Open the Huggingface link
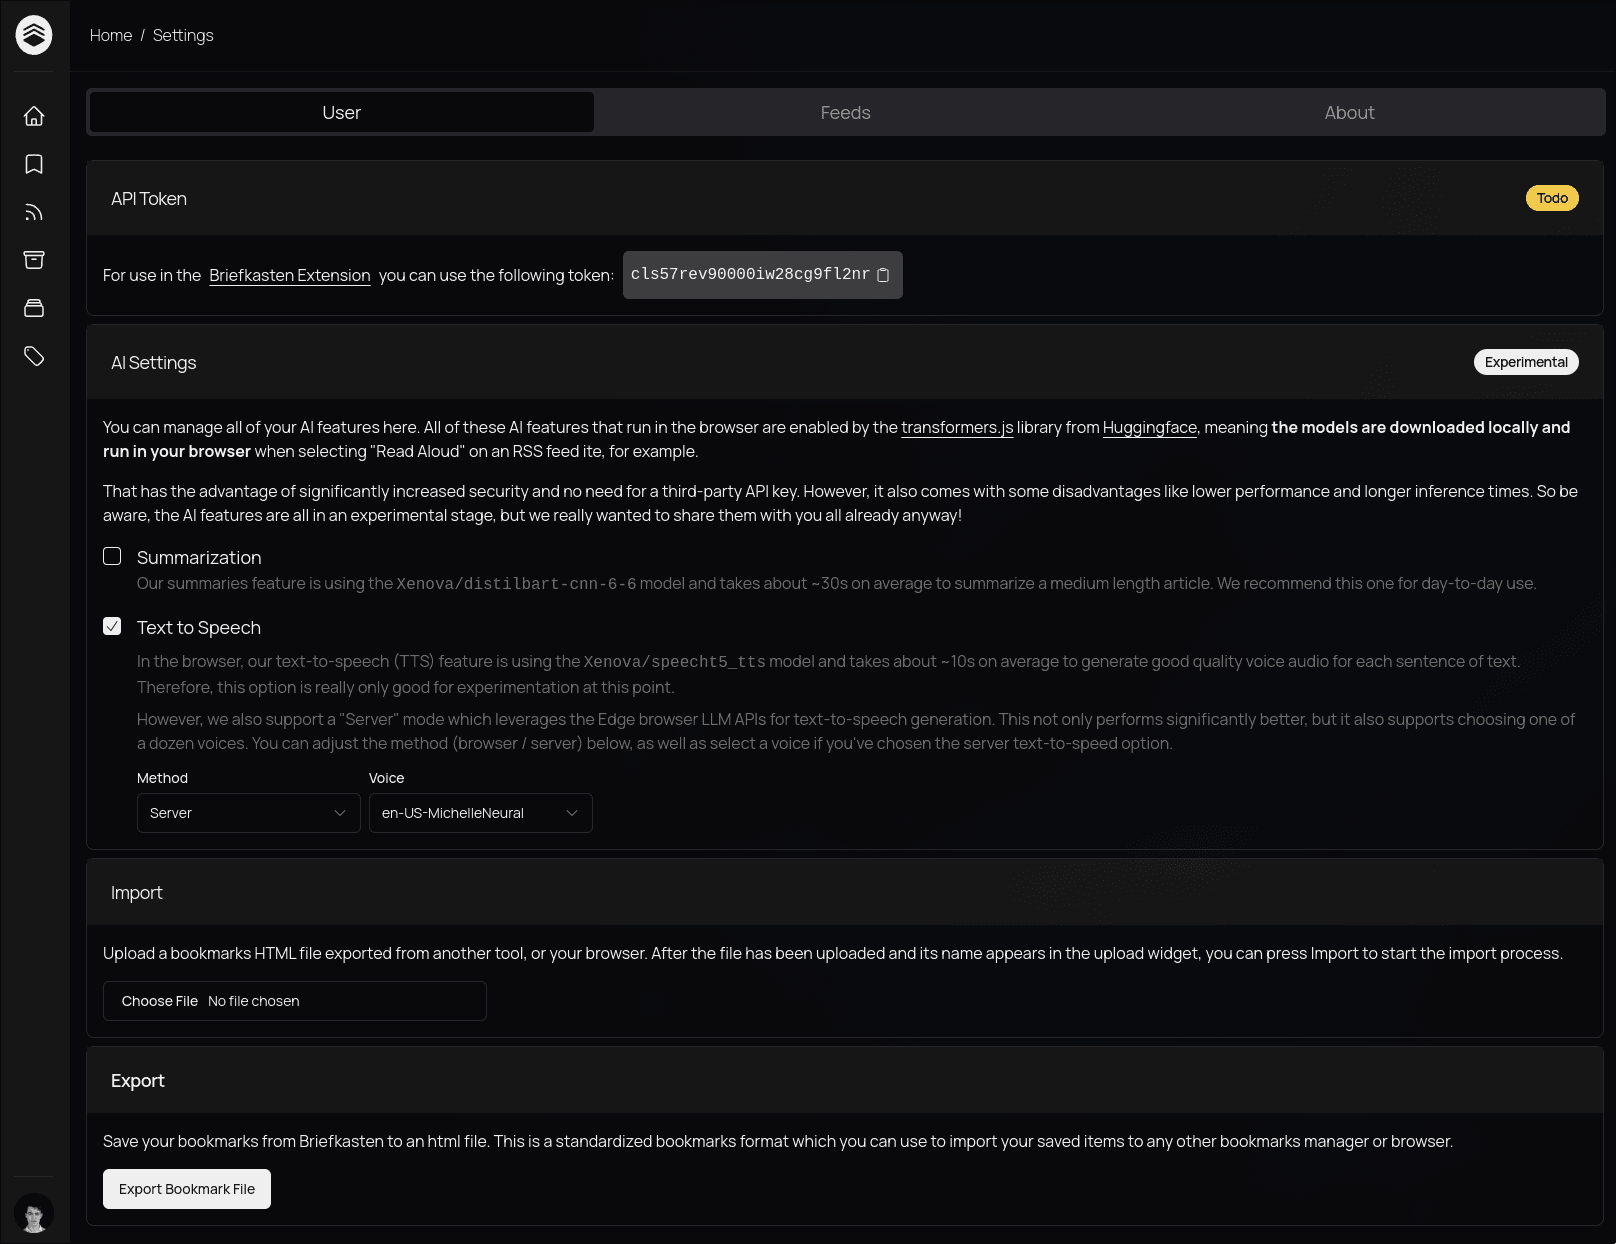The width and height of the screenshot is (1616, 1244). [x=1149, y=427]
